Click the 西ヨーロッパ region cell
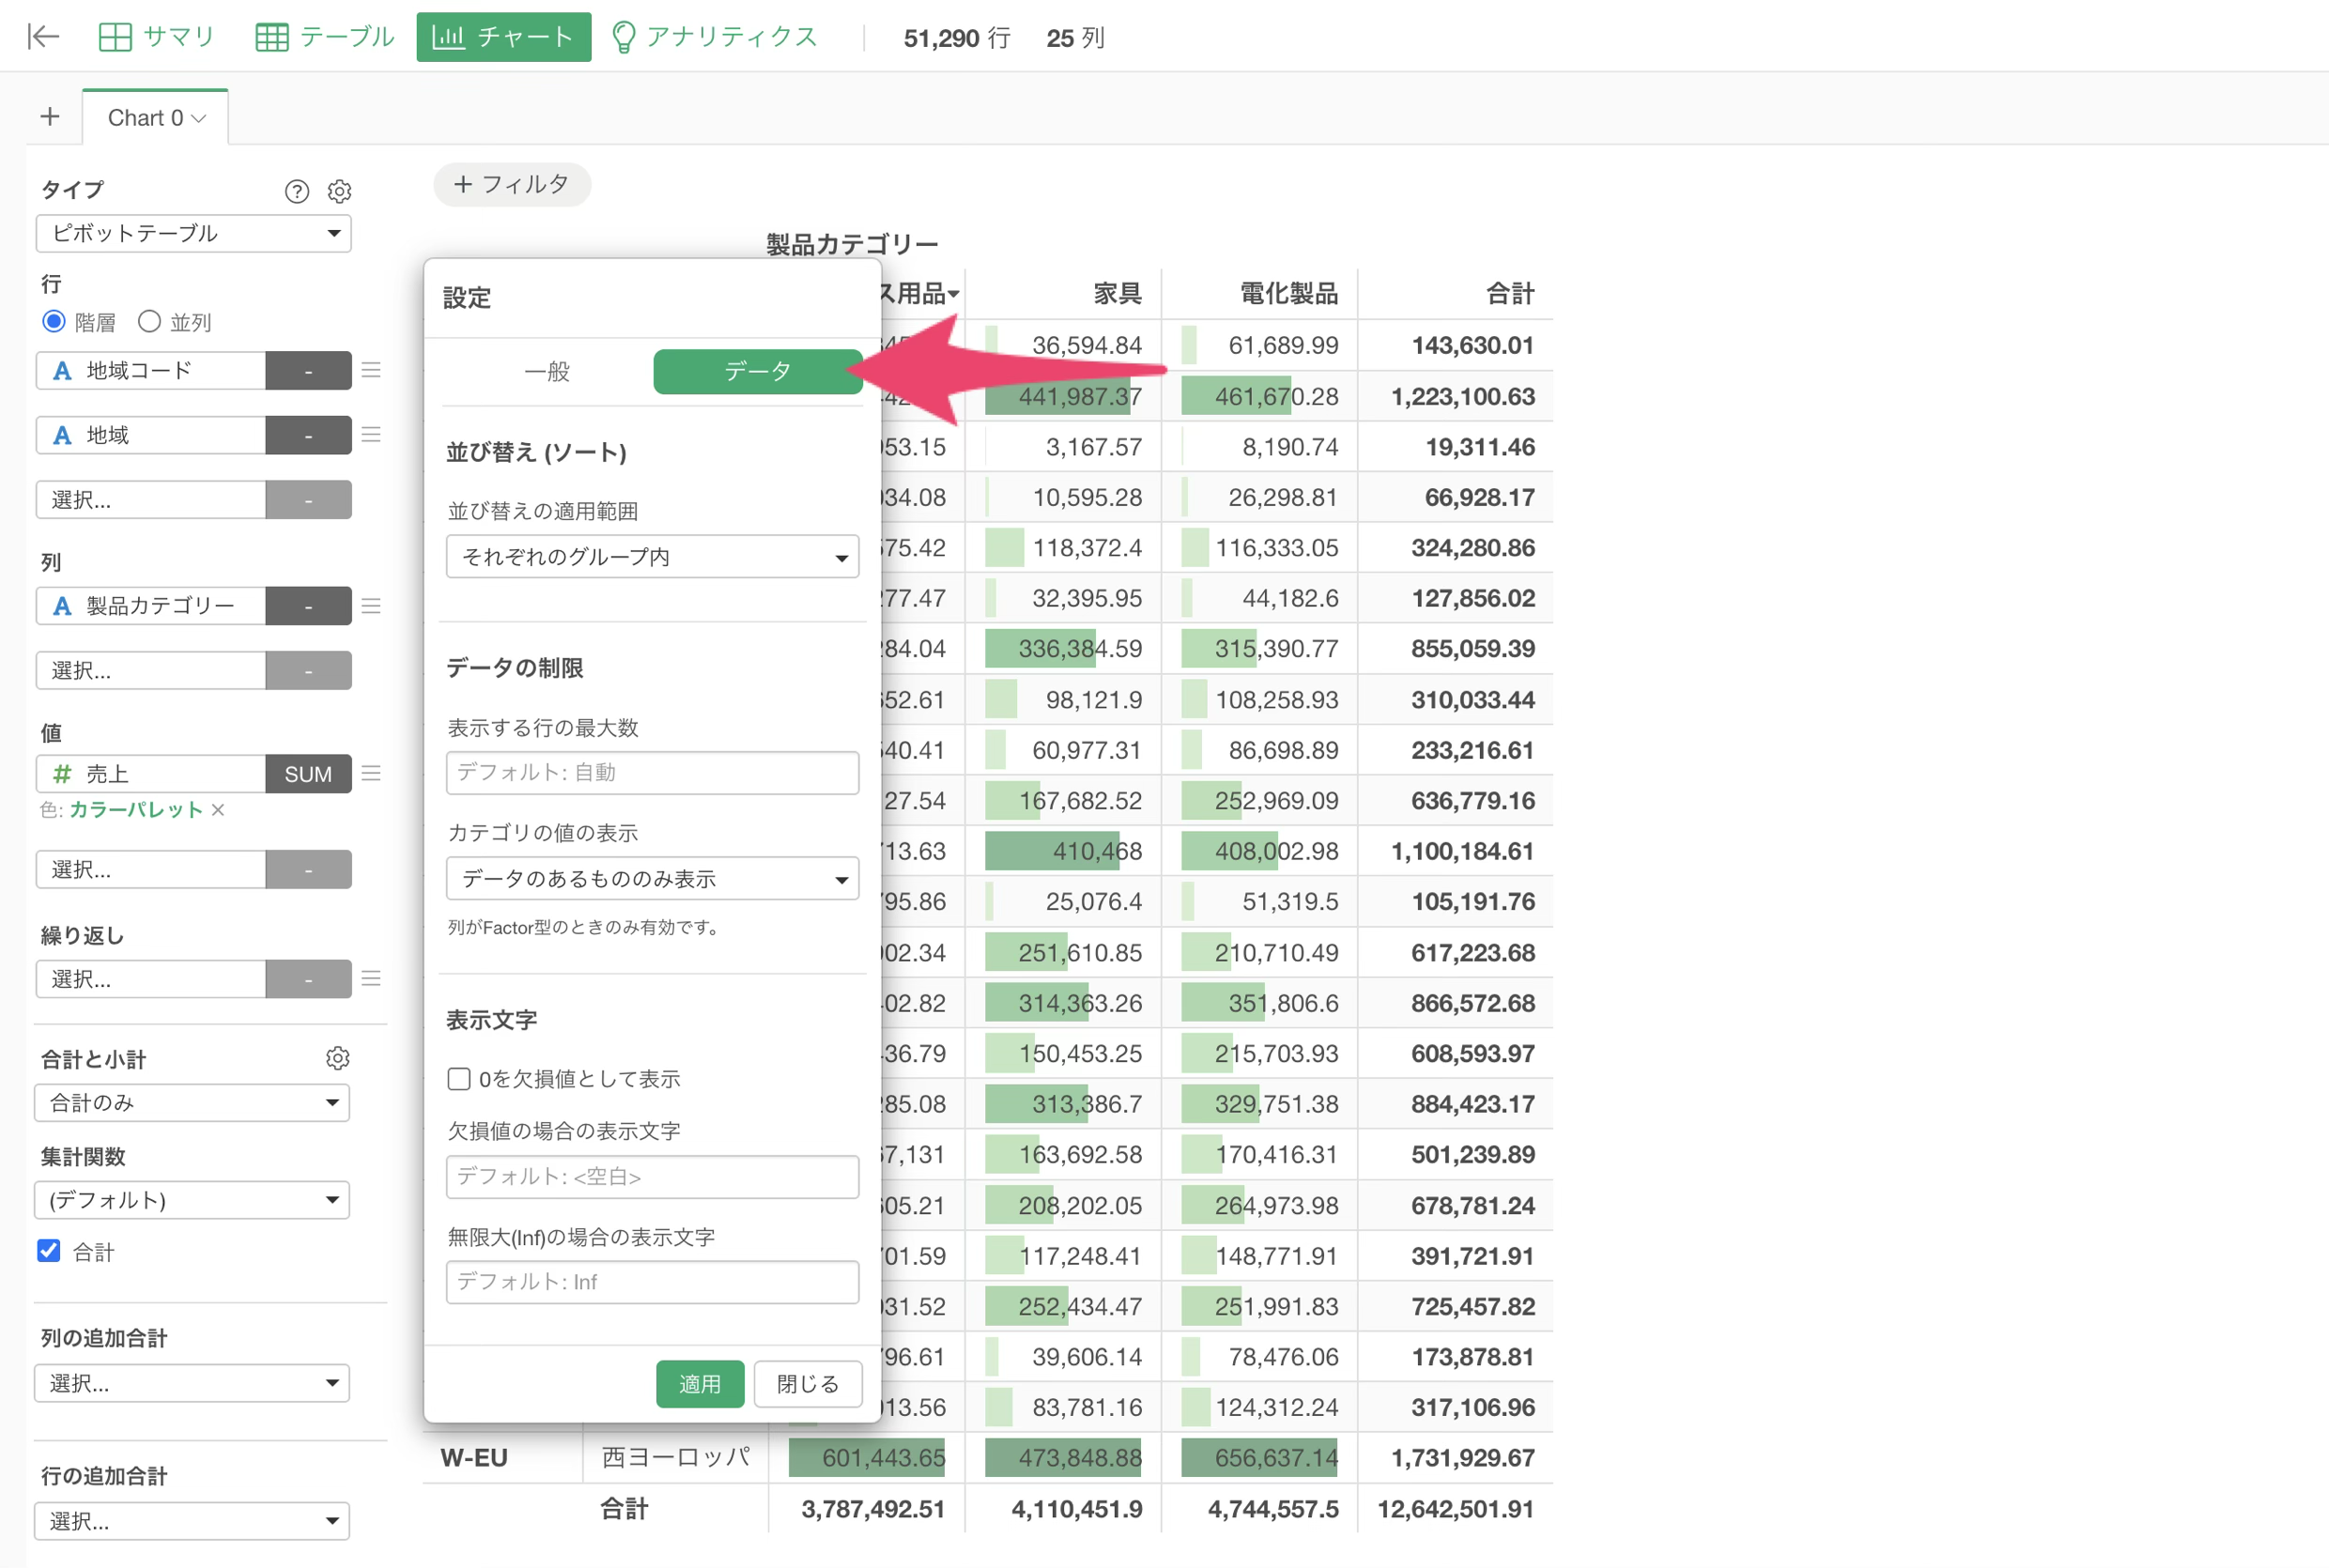The image size is (2329, 1568). point(676,1458)
